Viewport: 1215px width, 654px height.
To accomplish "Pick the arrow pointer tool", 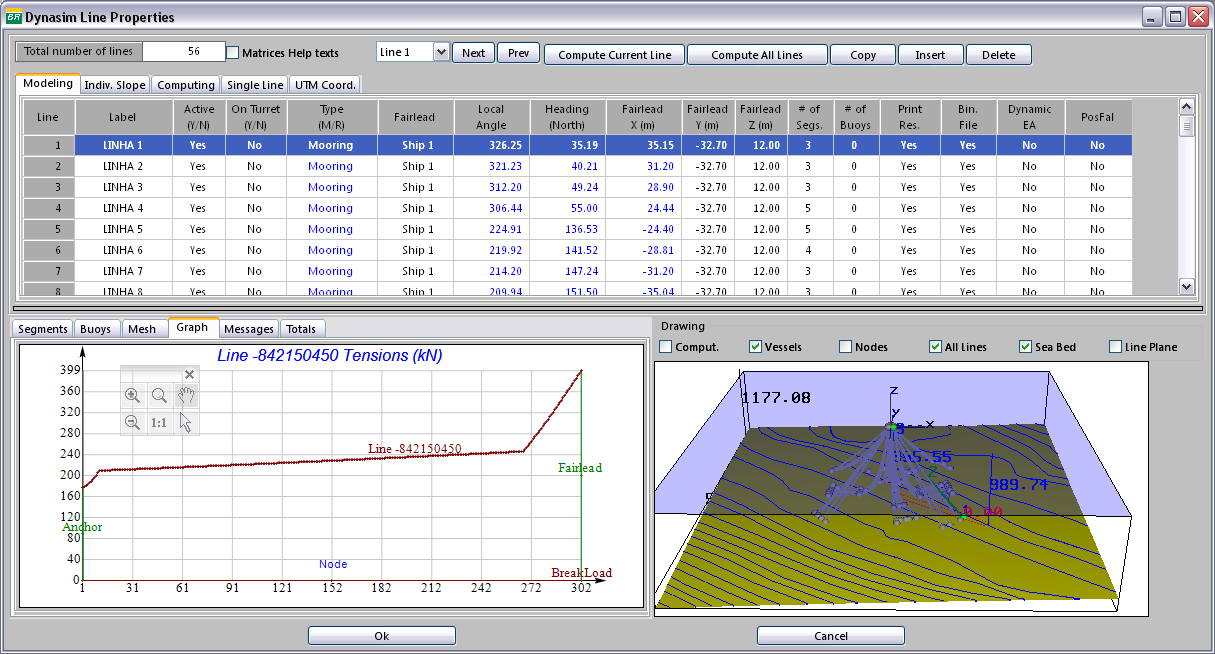I will click(x=186, y=422).
